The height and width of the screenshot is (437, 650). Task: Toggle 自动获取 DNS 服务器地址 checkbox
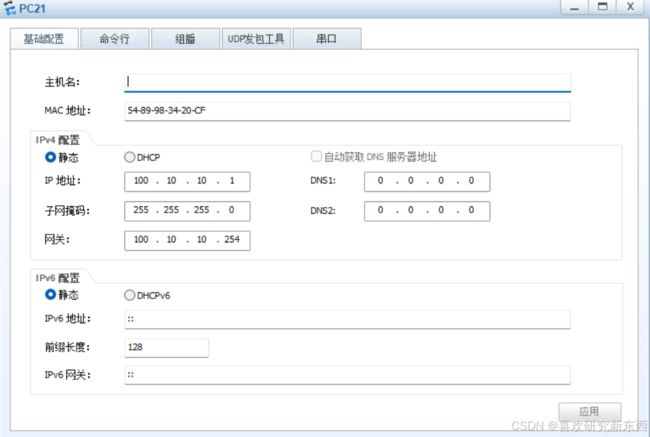(x=316, y=156)
